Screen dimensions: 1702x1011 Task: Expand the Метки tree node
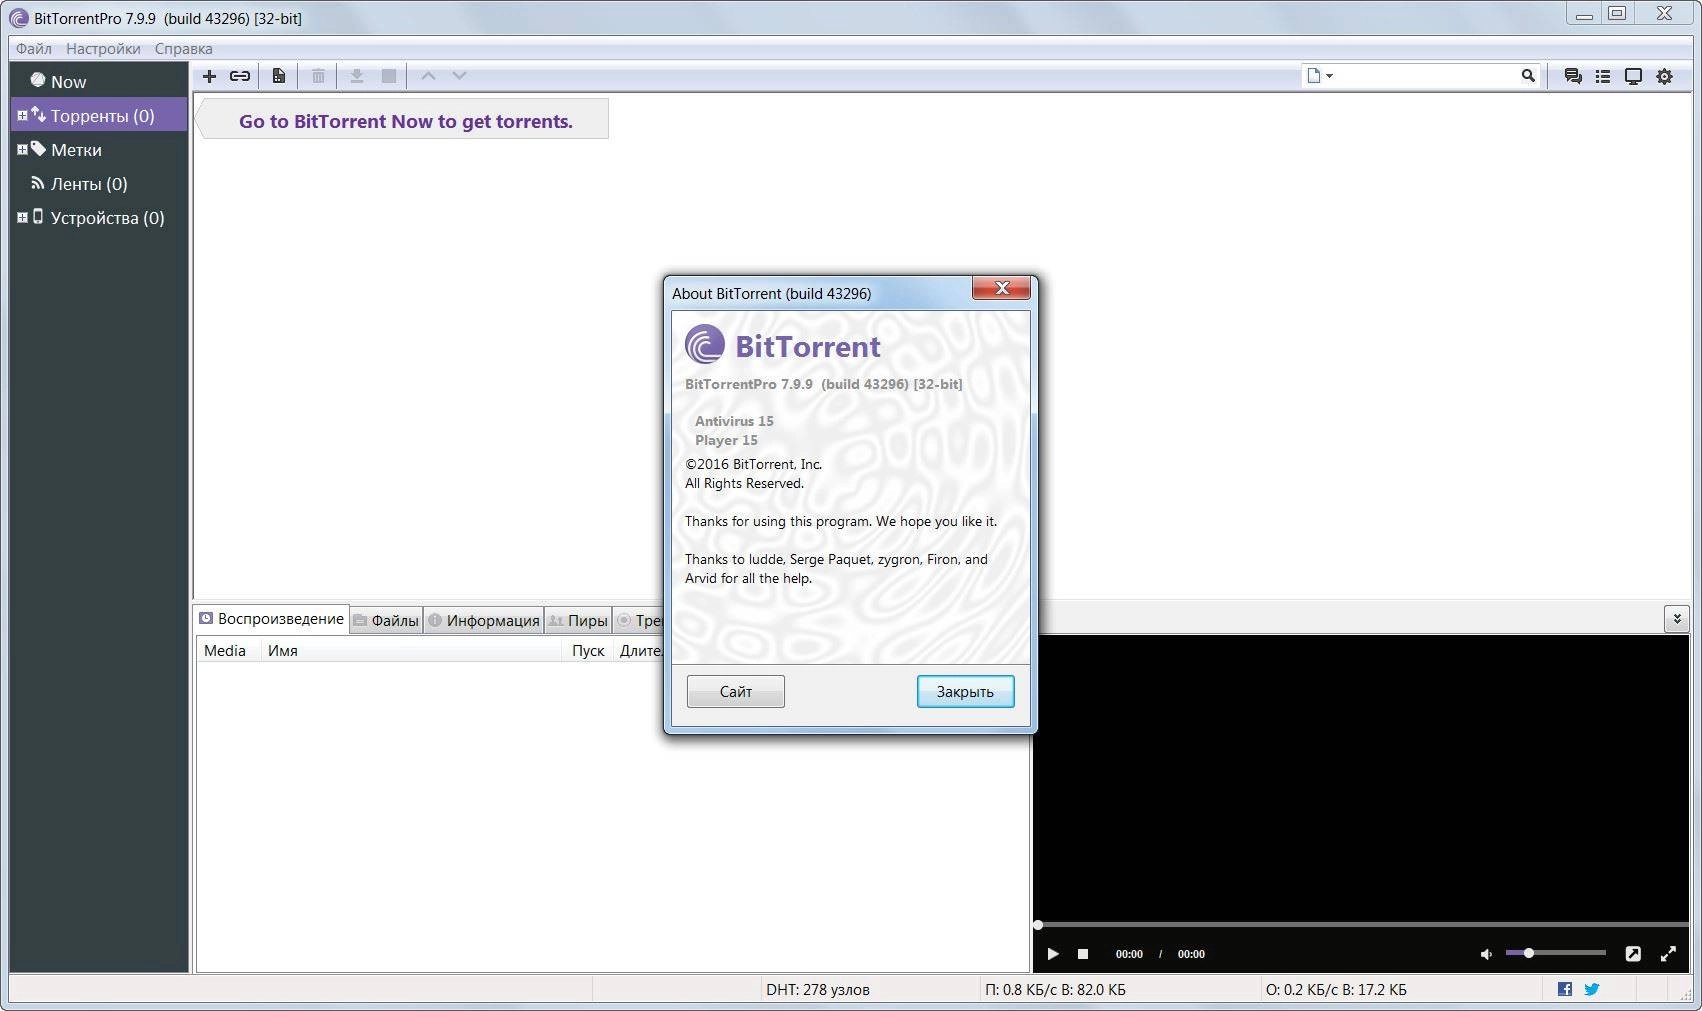(22, 150)
